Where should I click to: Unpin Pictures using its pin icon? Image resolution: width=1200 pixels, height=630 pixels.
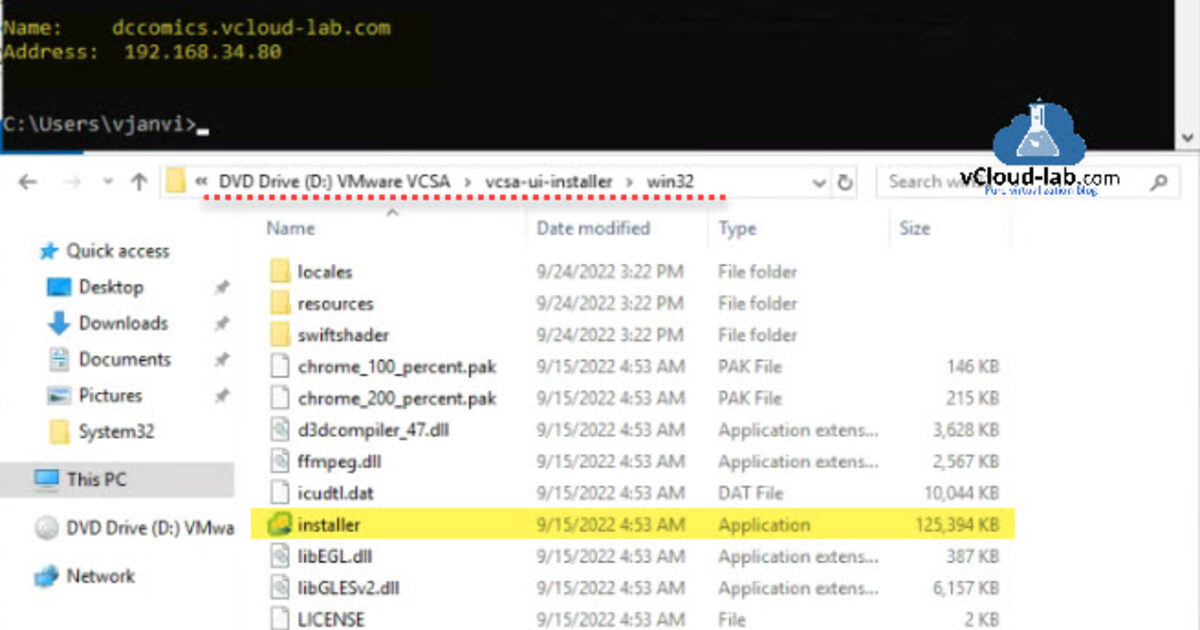(x=222, y=396)
